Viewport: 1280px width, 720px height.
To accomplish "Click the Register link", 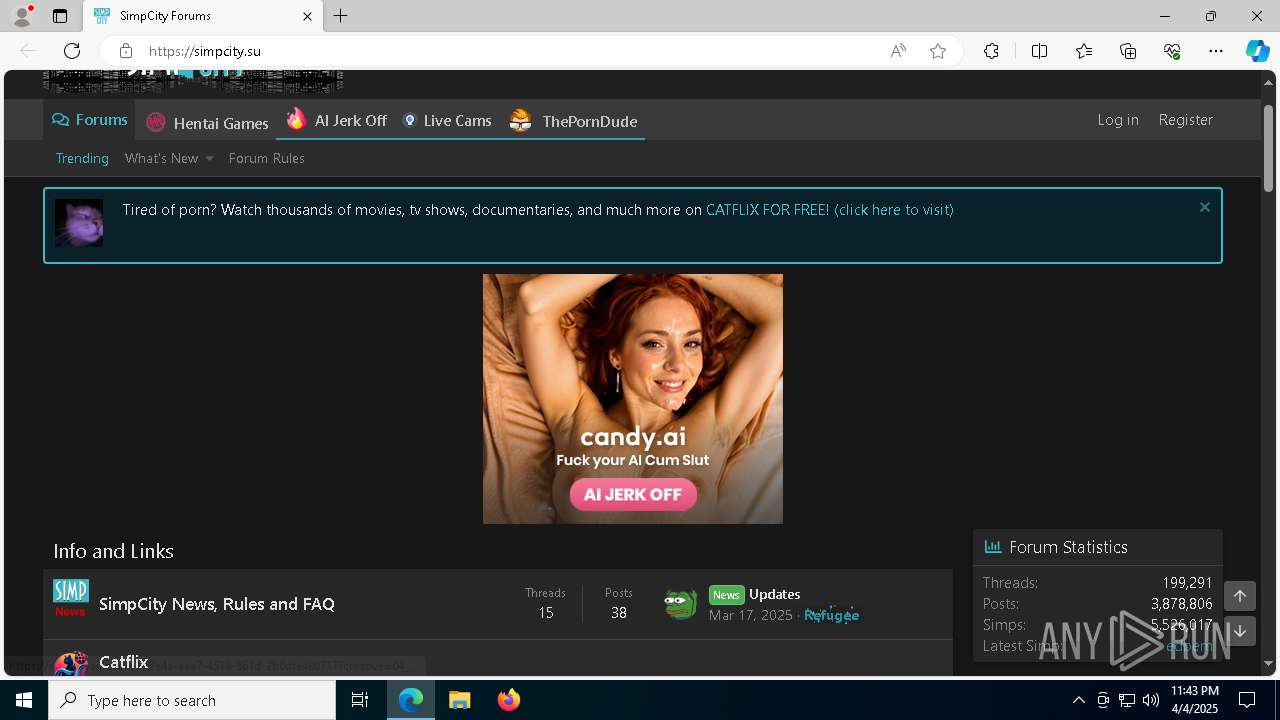I will [x=1185, y=119].
